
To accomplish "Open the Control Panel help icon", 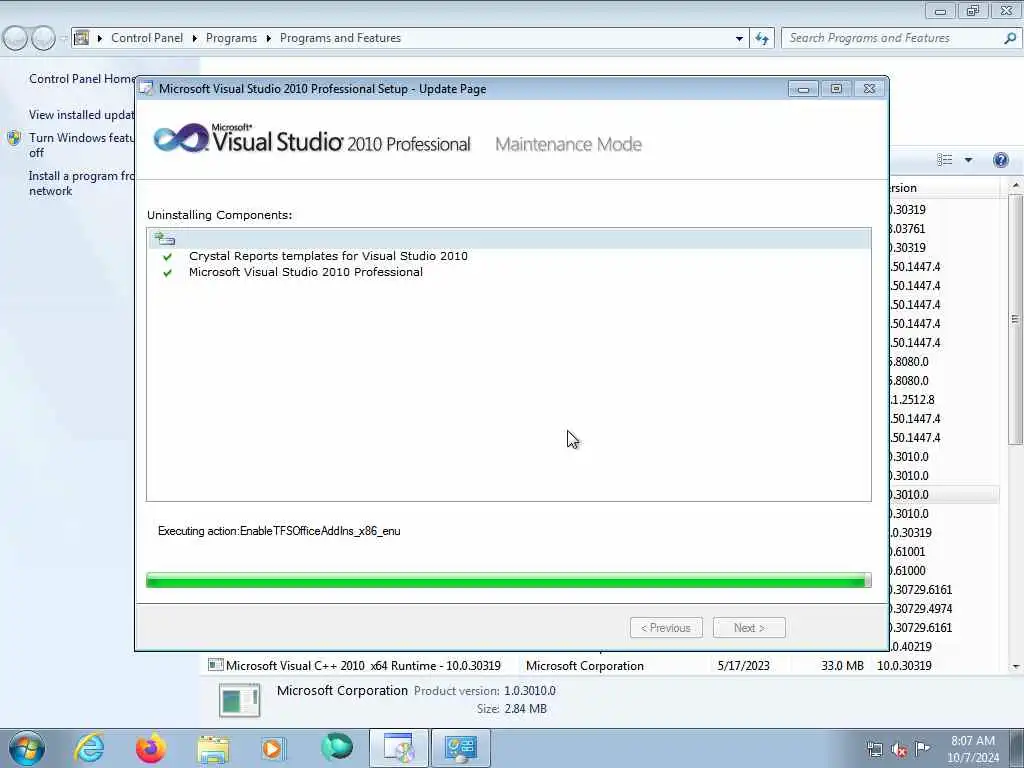I will tap(1000, 160).
